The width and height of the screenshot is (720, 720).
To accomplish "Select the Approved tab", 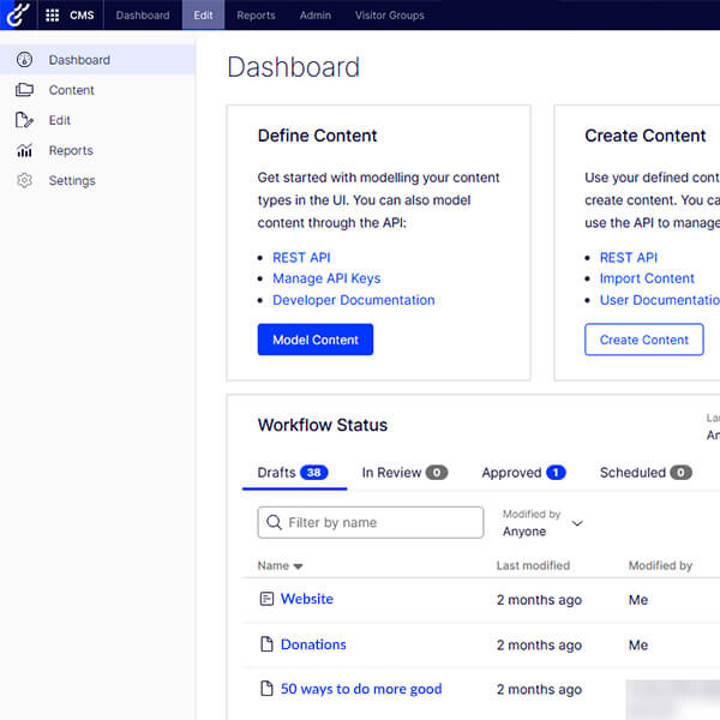I will [x=523, y=473].
